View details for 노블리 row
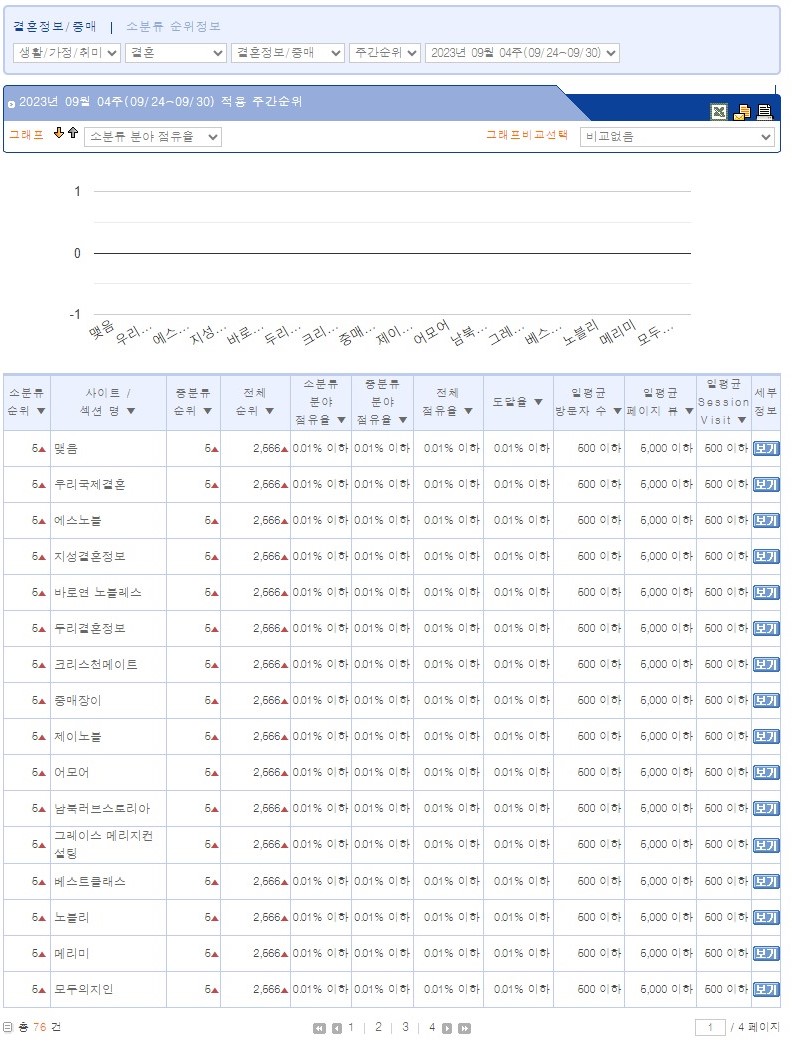Image resolution: width=798 pixels, height=1046 pixels. (x=765, y=918)
